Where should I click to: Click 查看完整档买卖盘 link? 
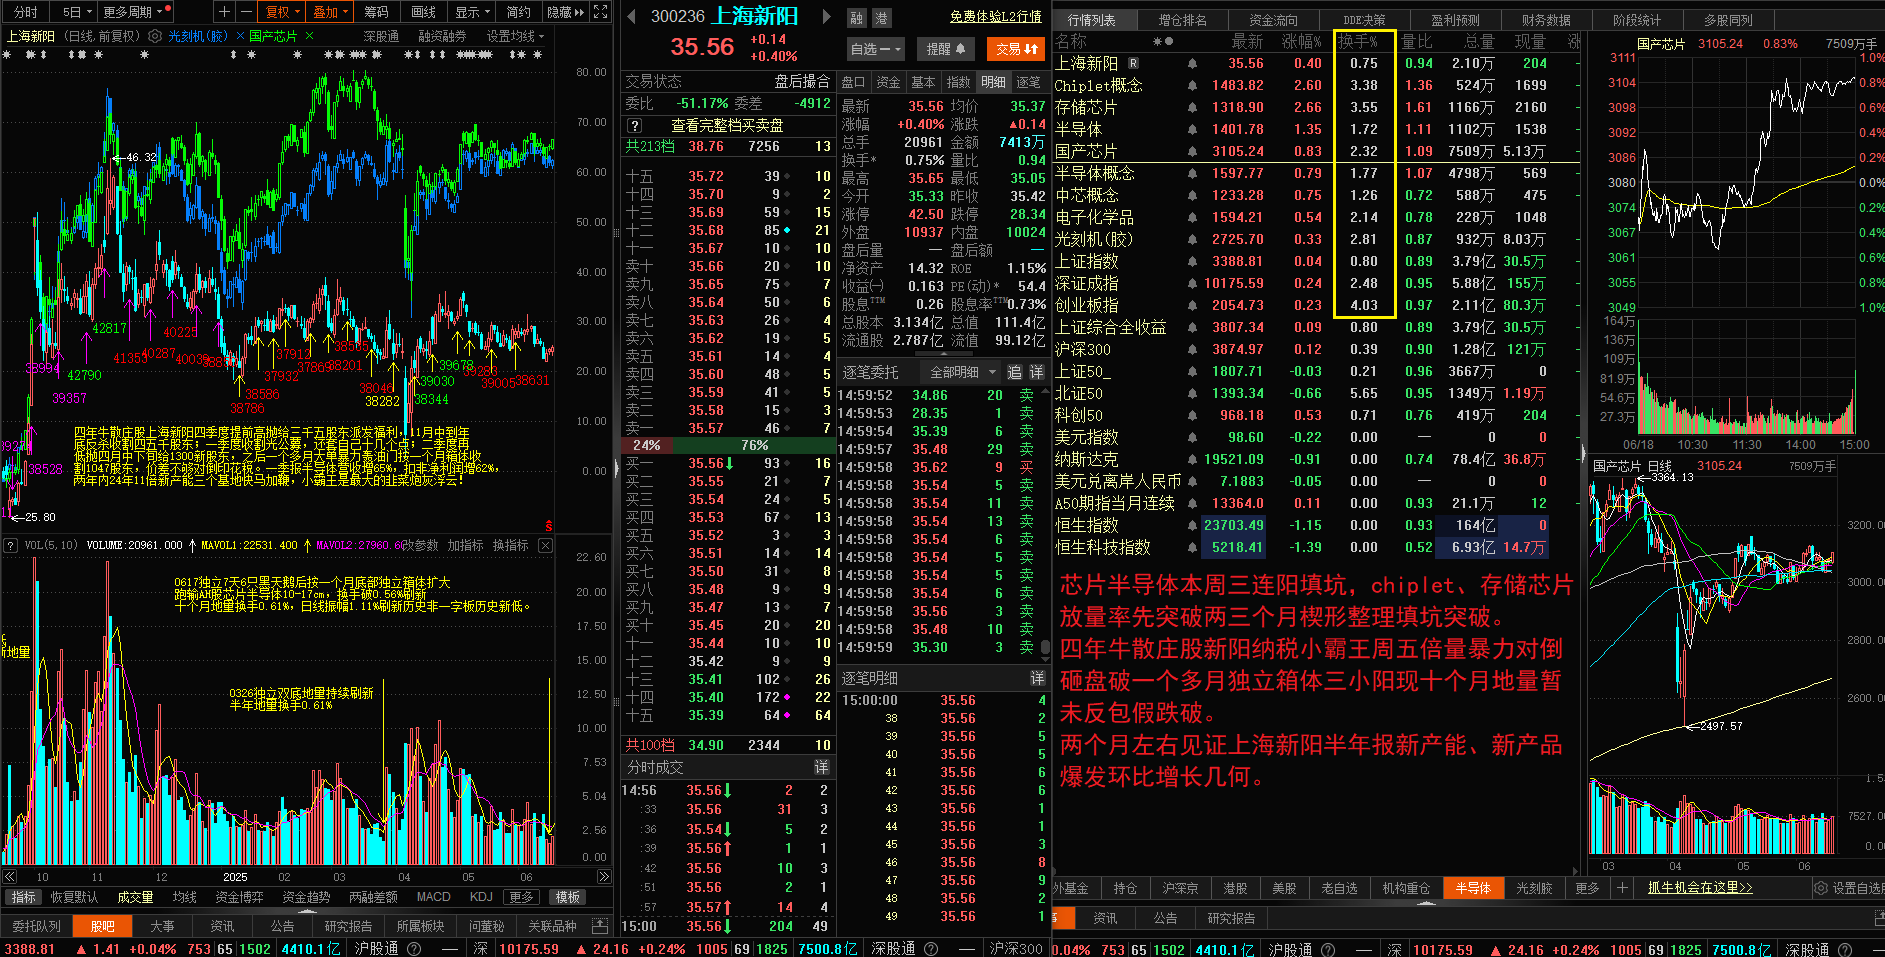click(727, 126)
